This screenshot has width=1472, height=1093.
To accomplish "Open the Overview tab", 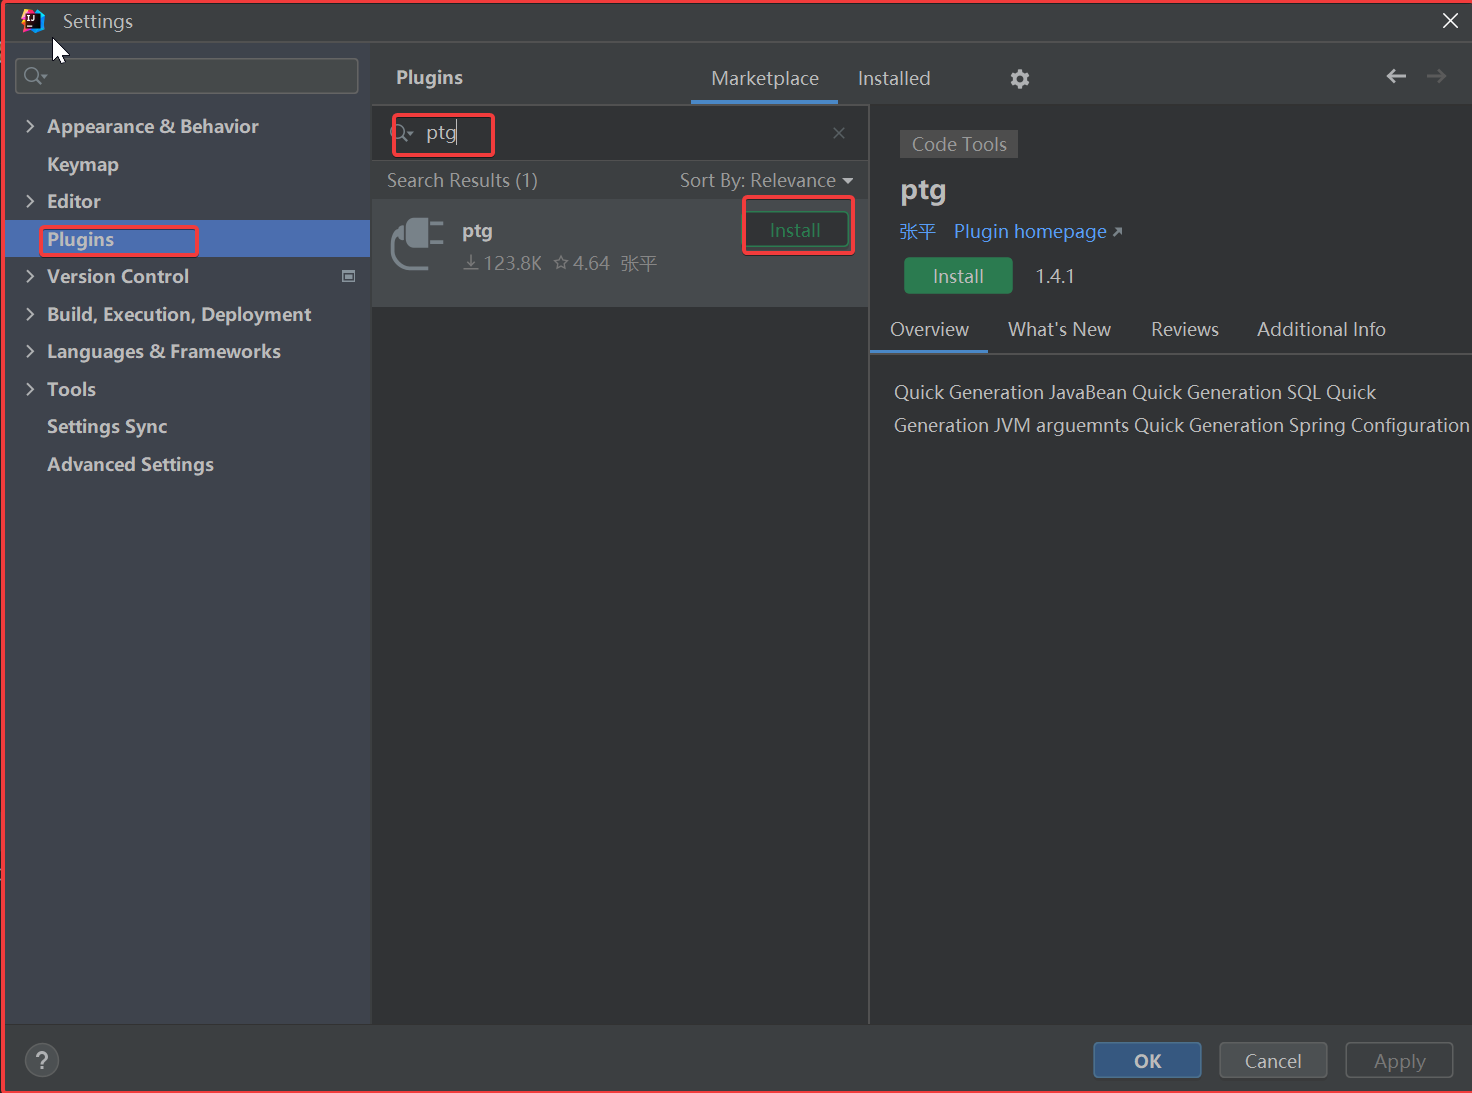I will tap(929, 329).
